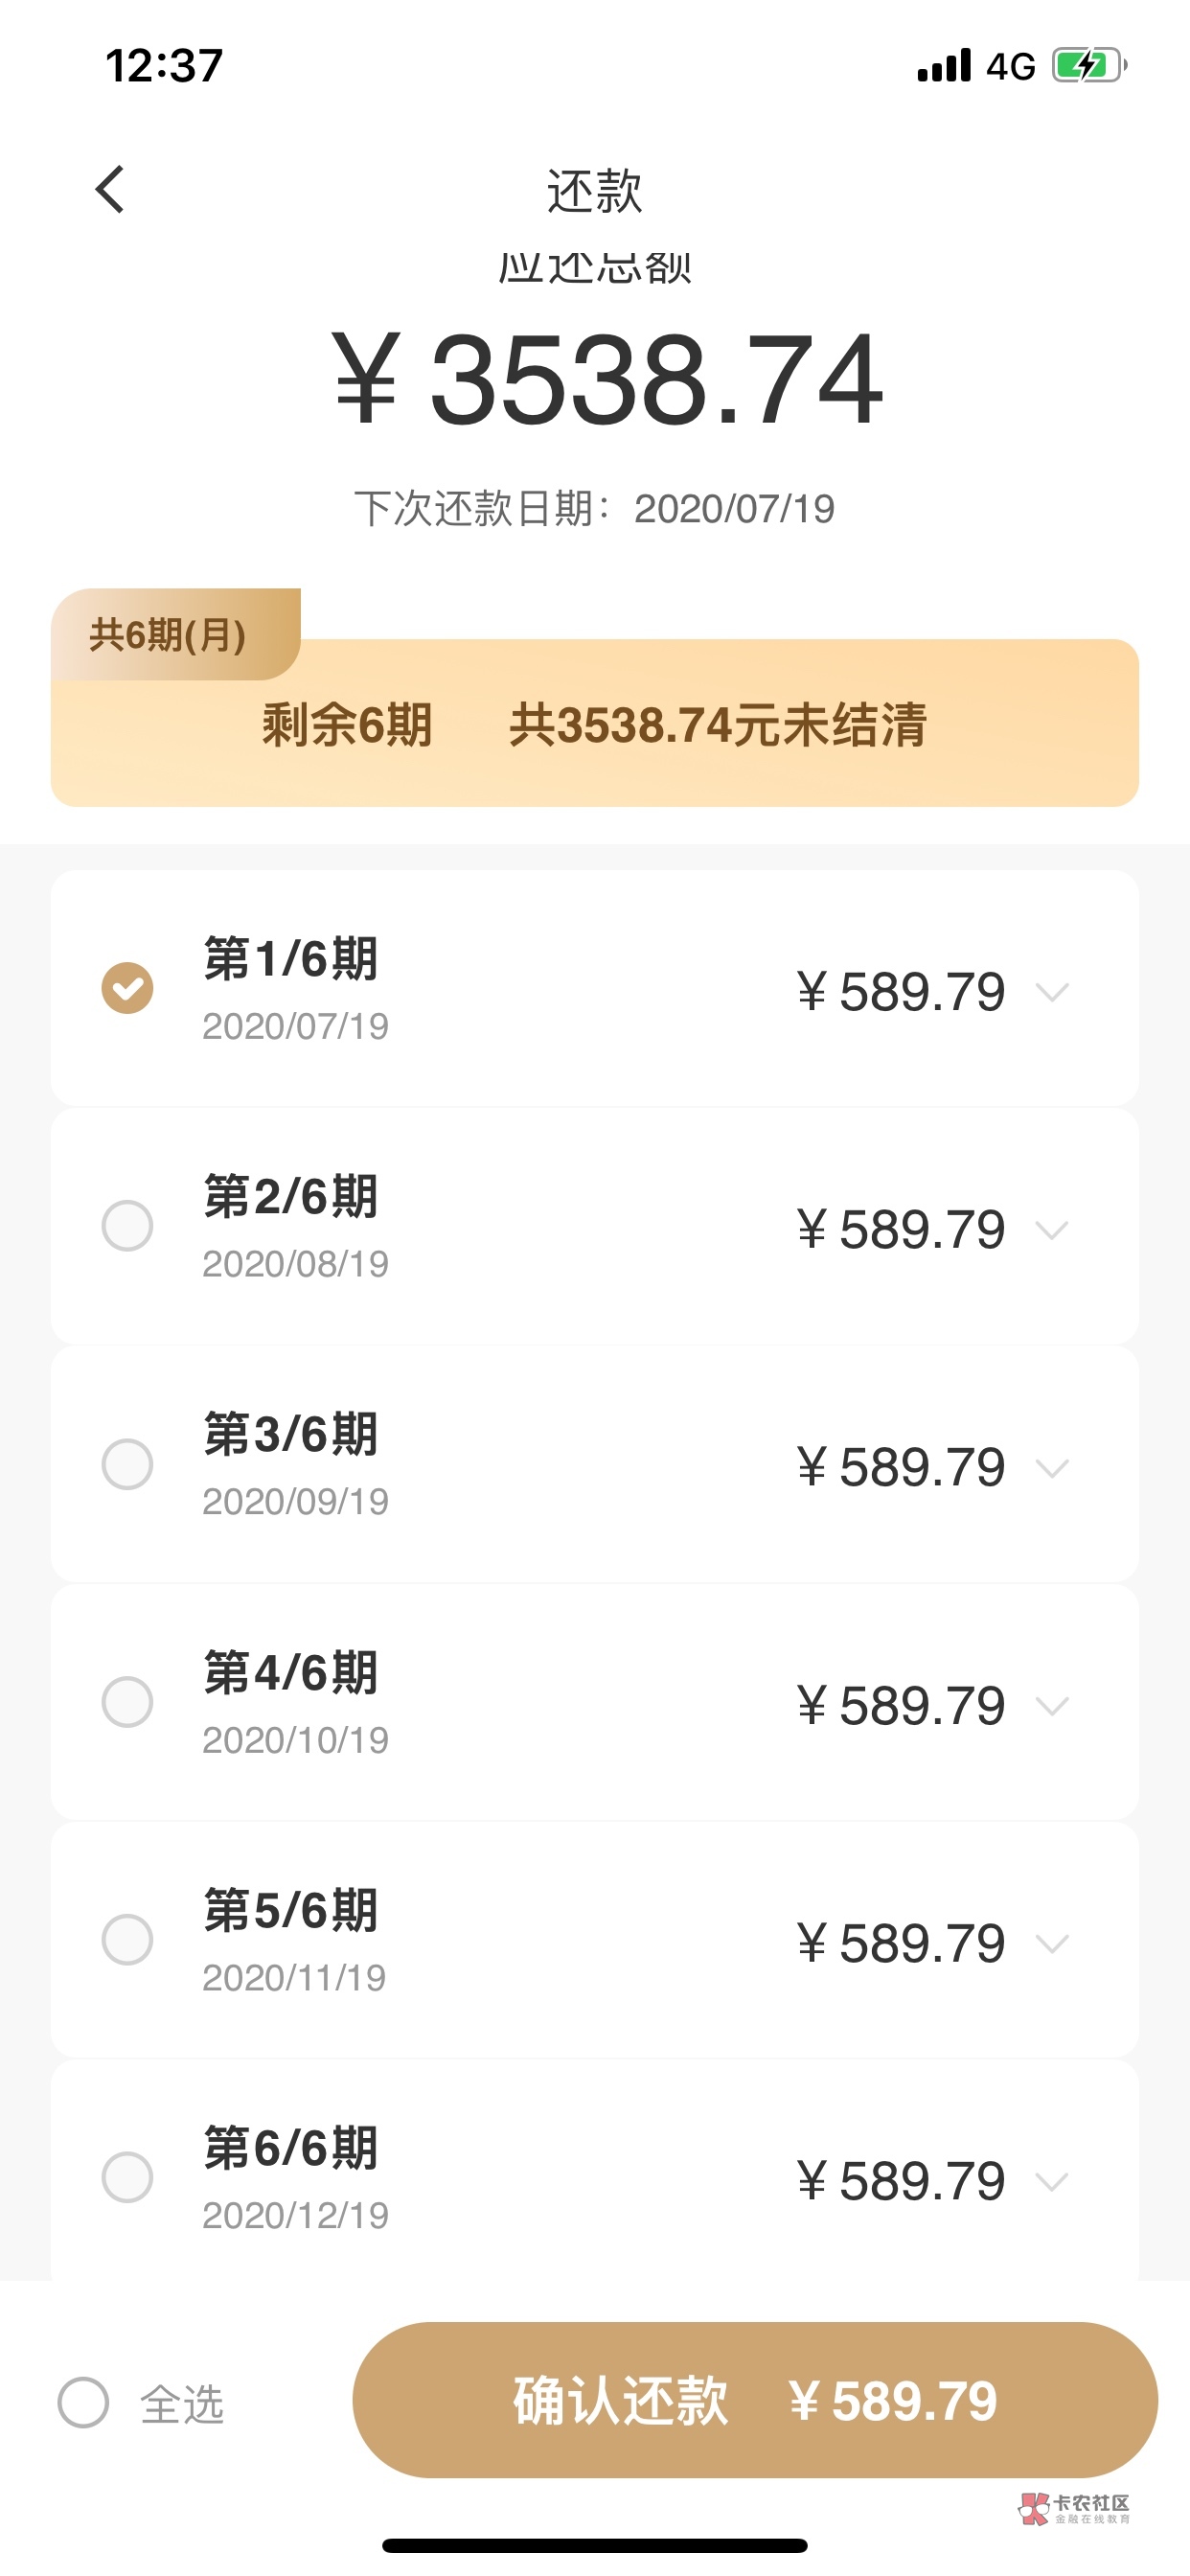Select the 第6/6期 installment radio button

pos(127,2178)
